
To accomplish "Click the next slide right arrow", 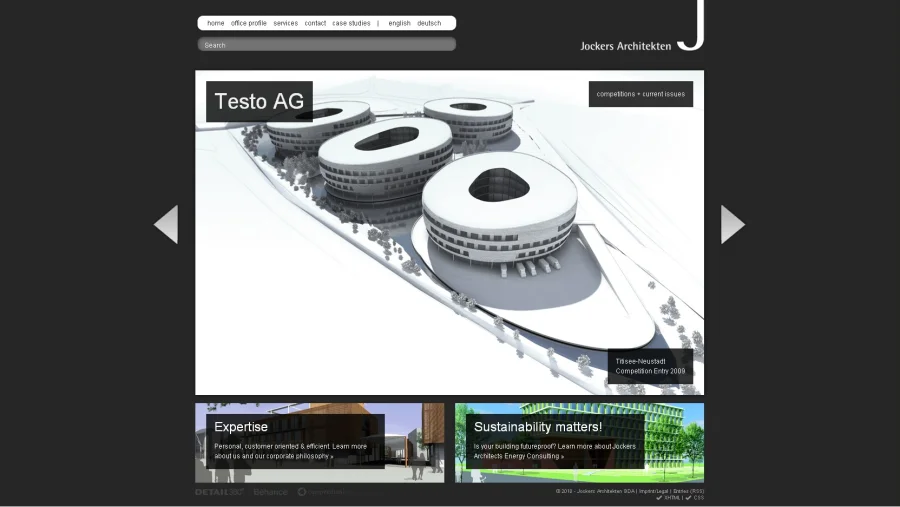I will point(732,224).
